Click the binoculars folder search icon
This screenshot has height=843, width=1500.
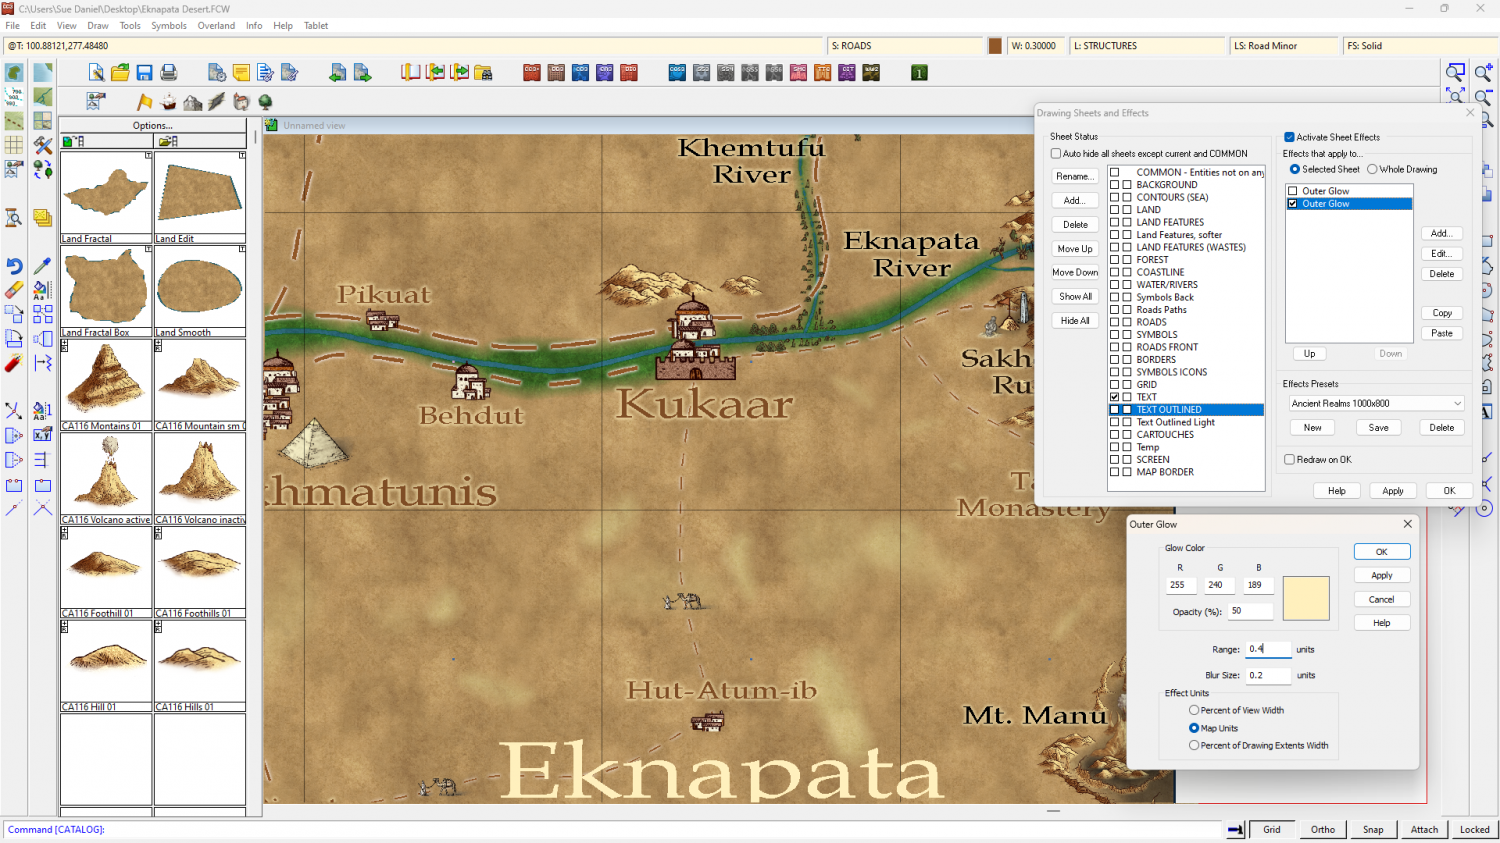483,72
